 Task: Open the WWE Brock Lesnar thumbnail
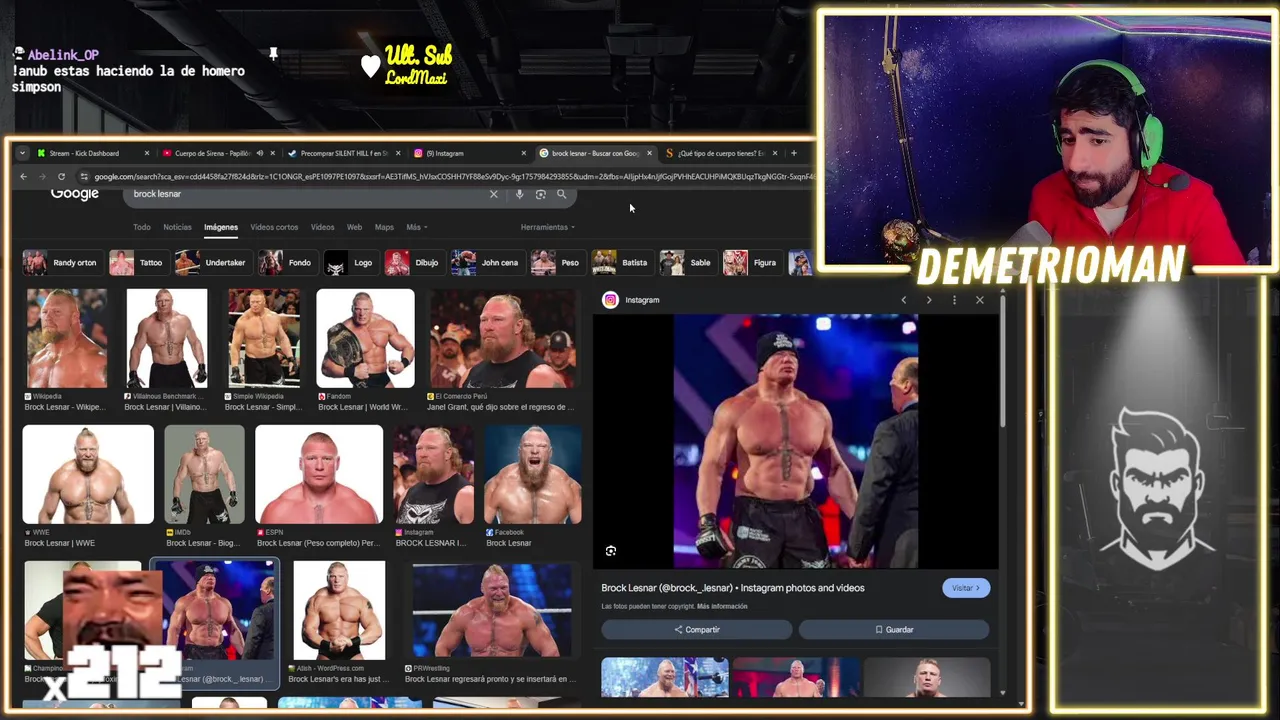(x=88, y=474)
